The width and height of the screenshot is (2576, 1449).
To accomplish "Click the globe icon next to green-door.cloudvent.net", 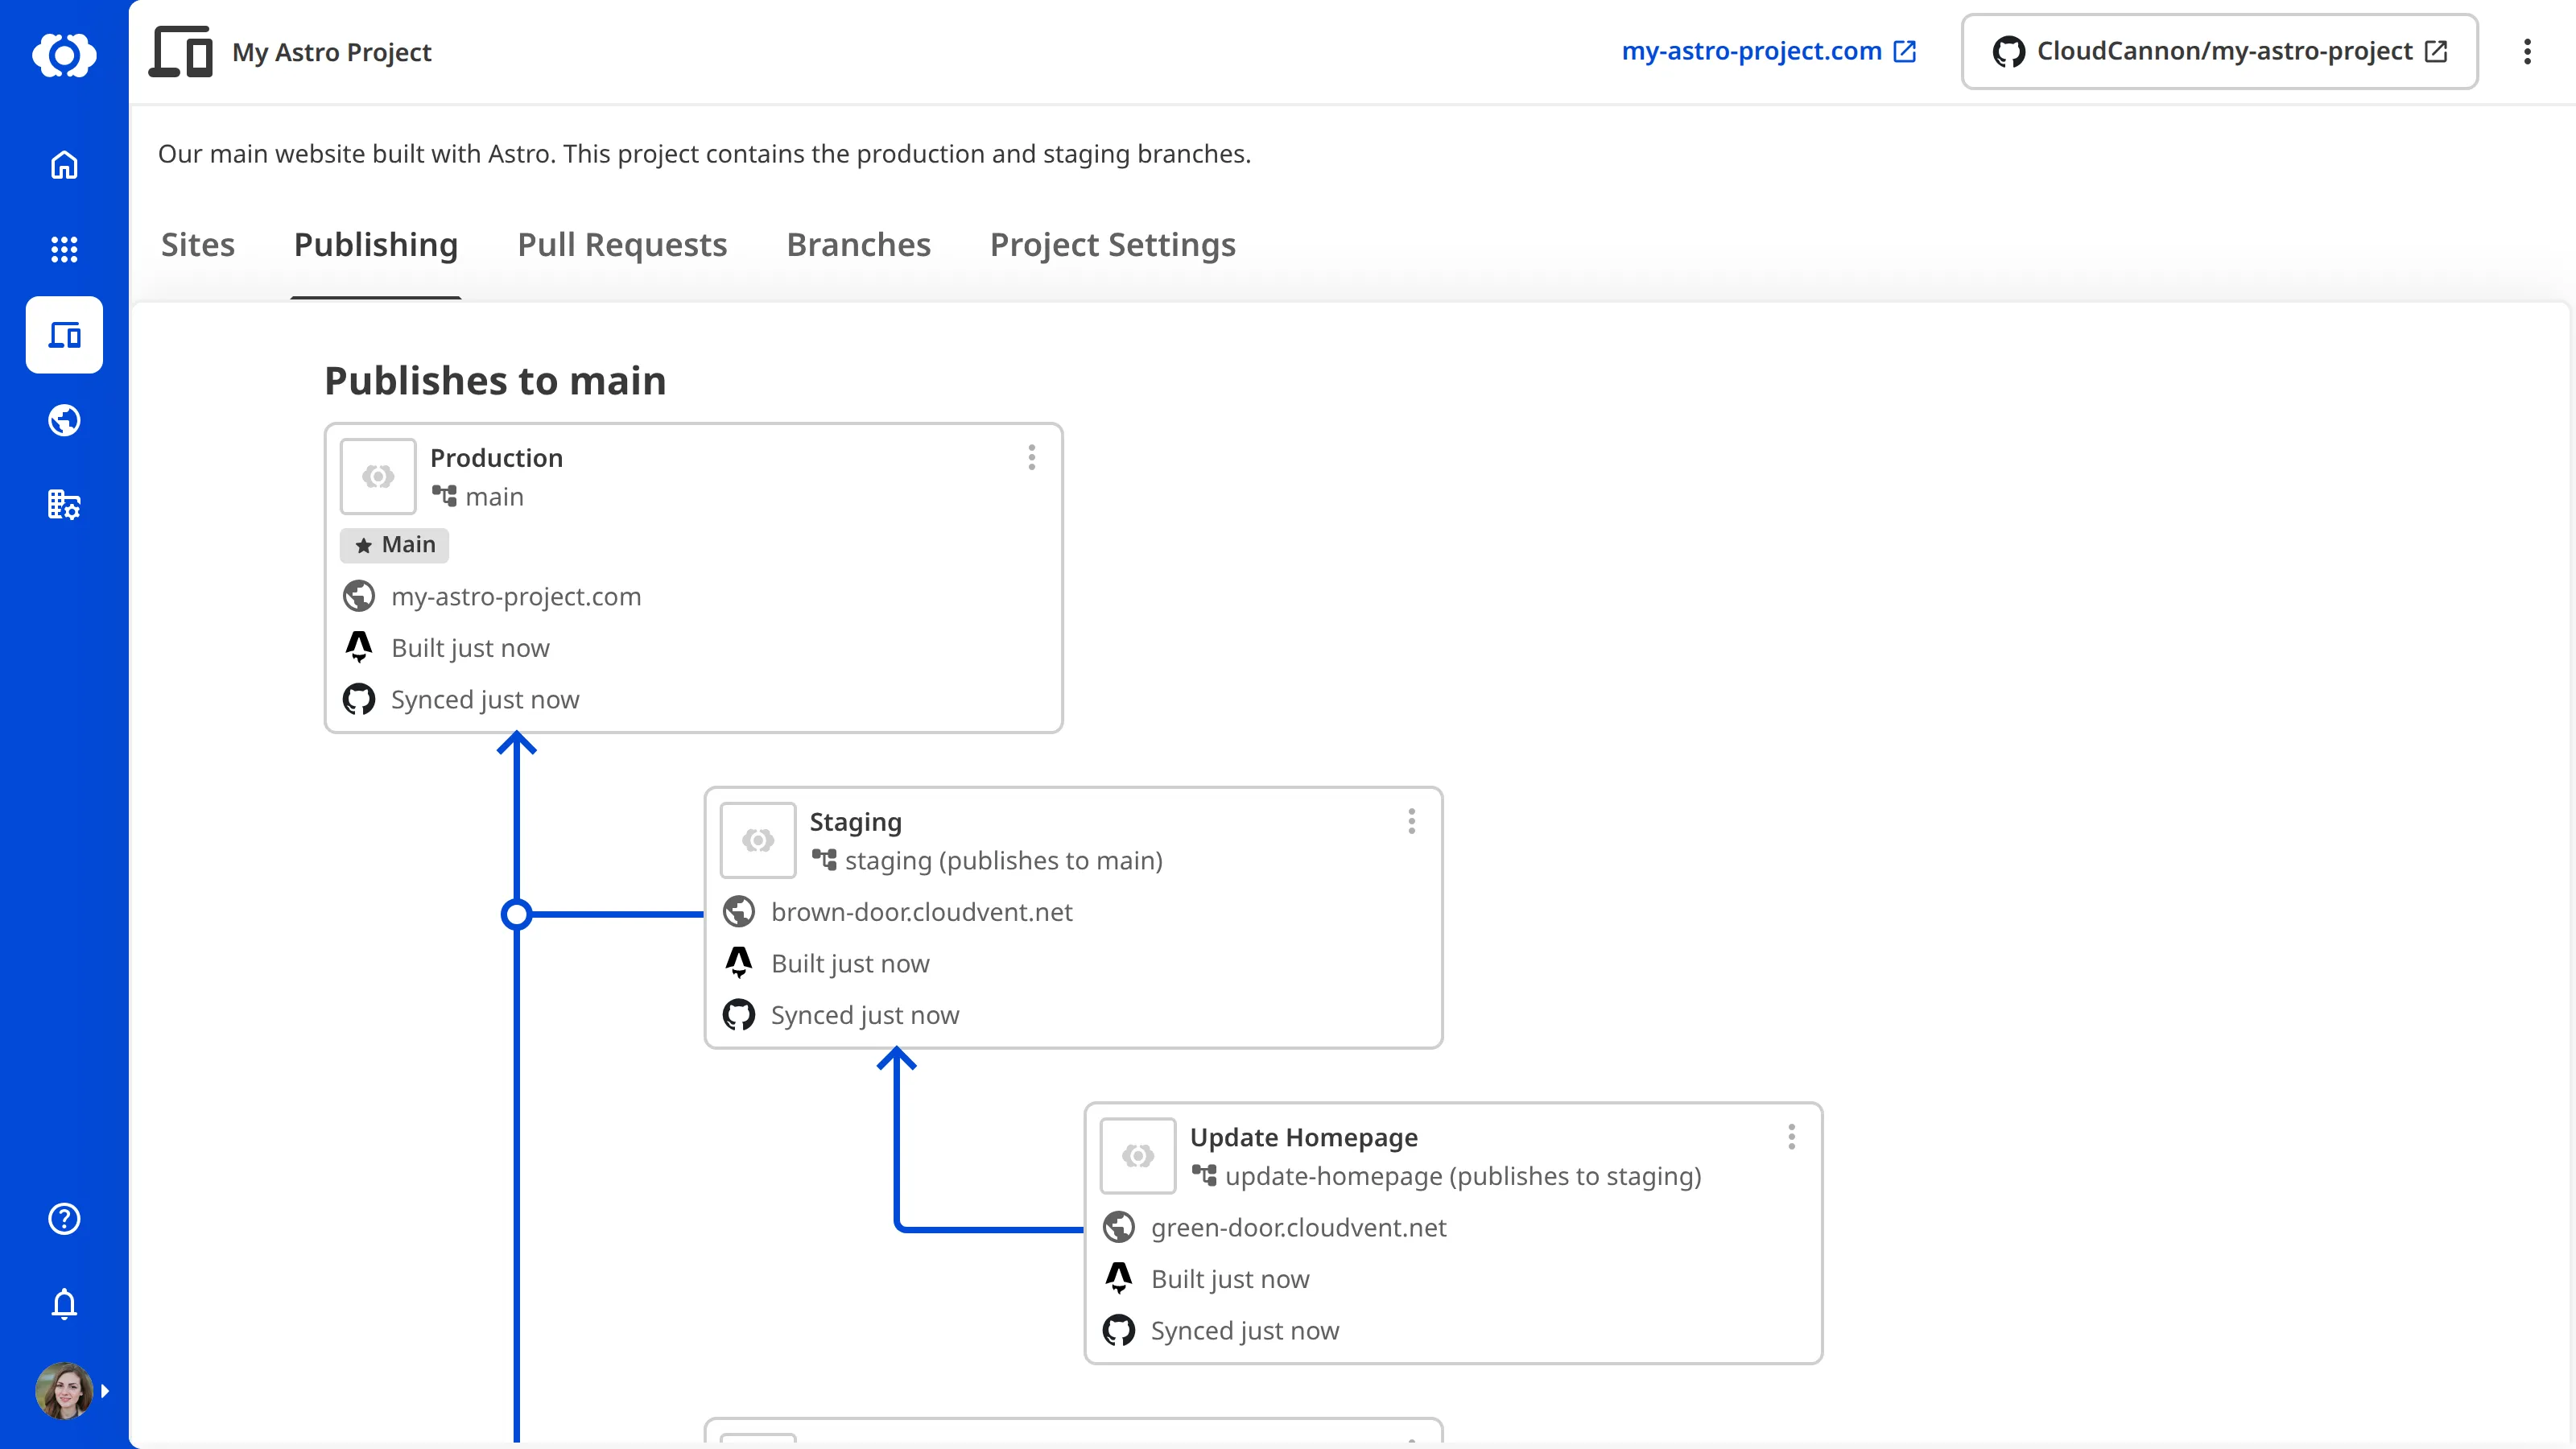I will click(x=1119, y=1227).
